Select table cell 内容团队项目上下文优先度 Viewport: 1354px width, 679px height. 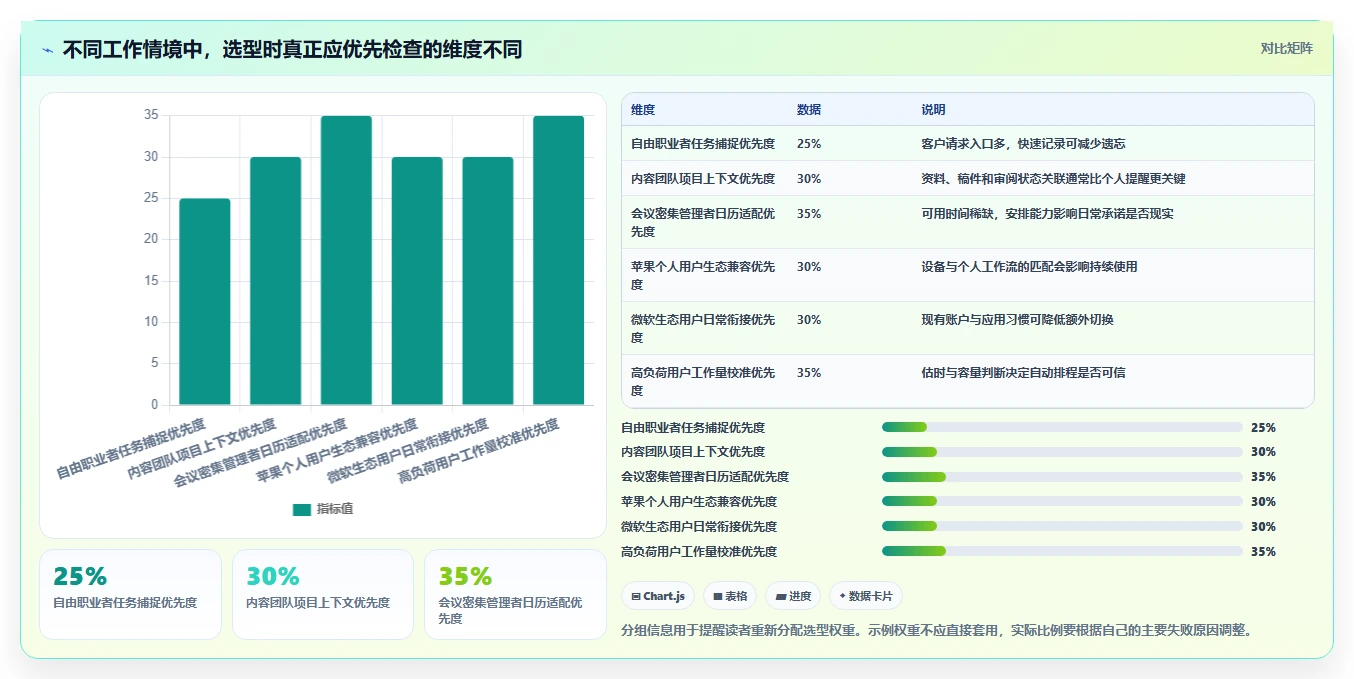tap(703, 179)
